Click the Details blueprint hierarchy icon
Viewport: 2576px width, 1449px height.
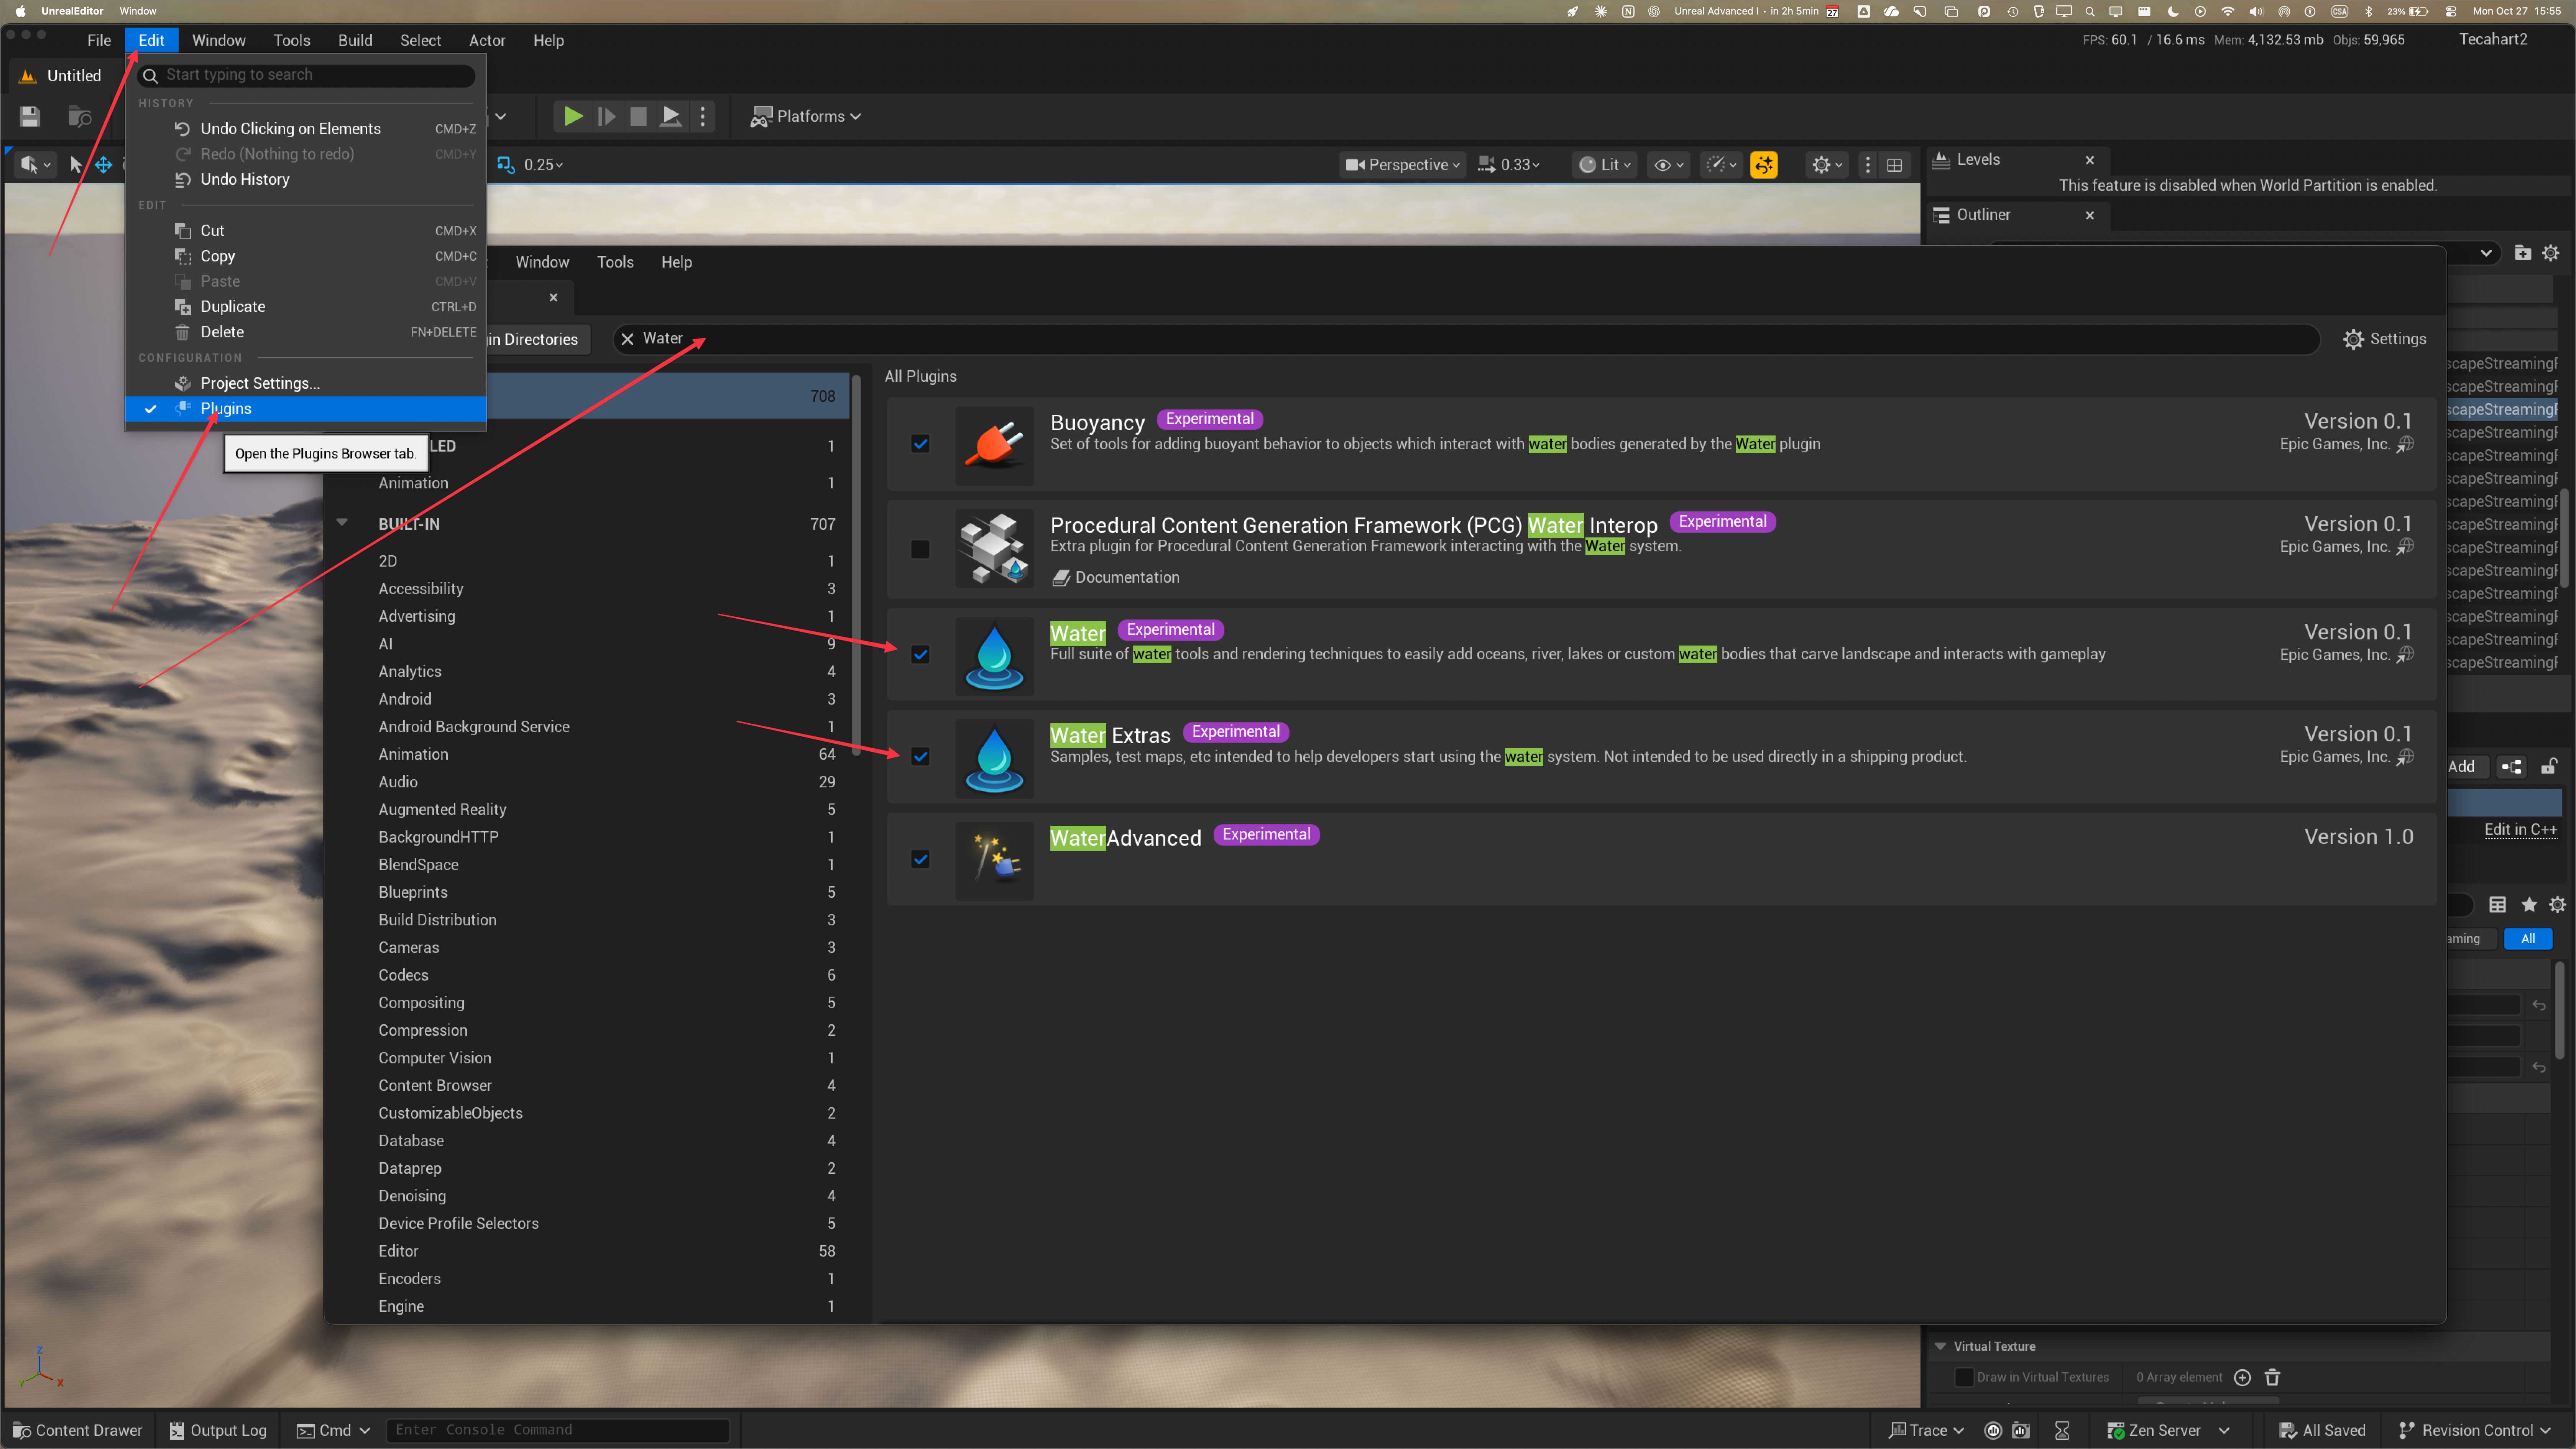(x=2511, y=767)
